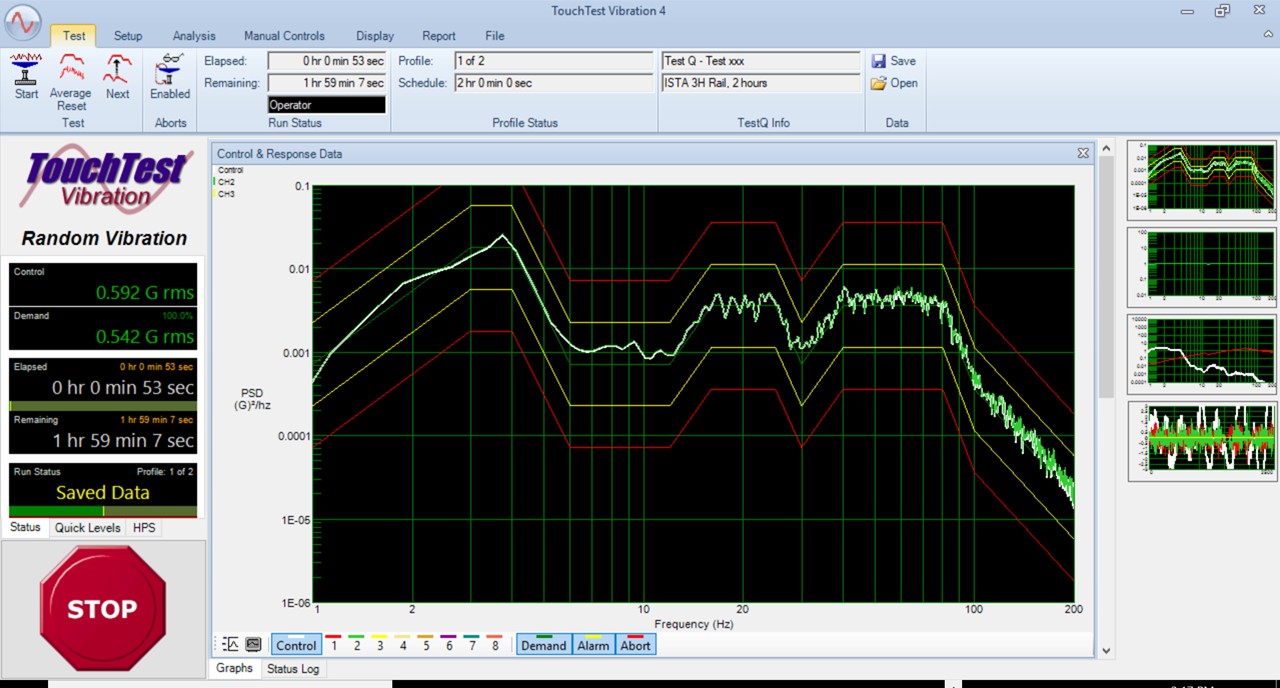The image size is (1280, 688).
Task: Toggle the Alarm limit lines
Action: point(593,645)
